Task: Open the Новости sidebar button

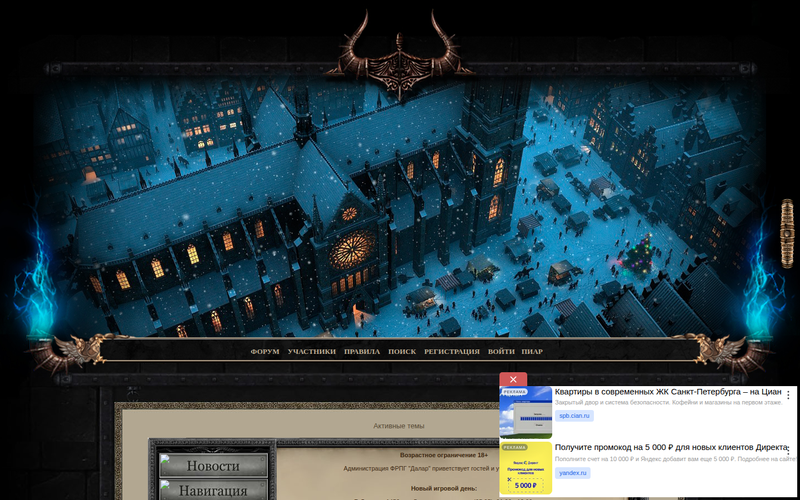Action: click(x=213, y=466)
